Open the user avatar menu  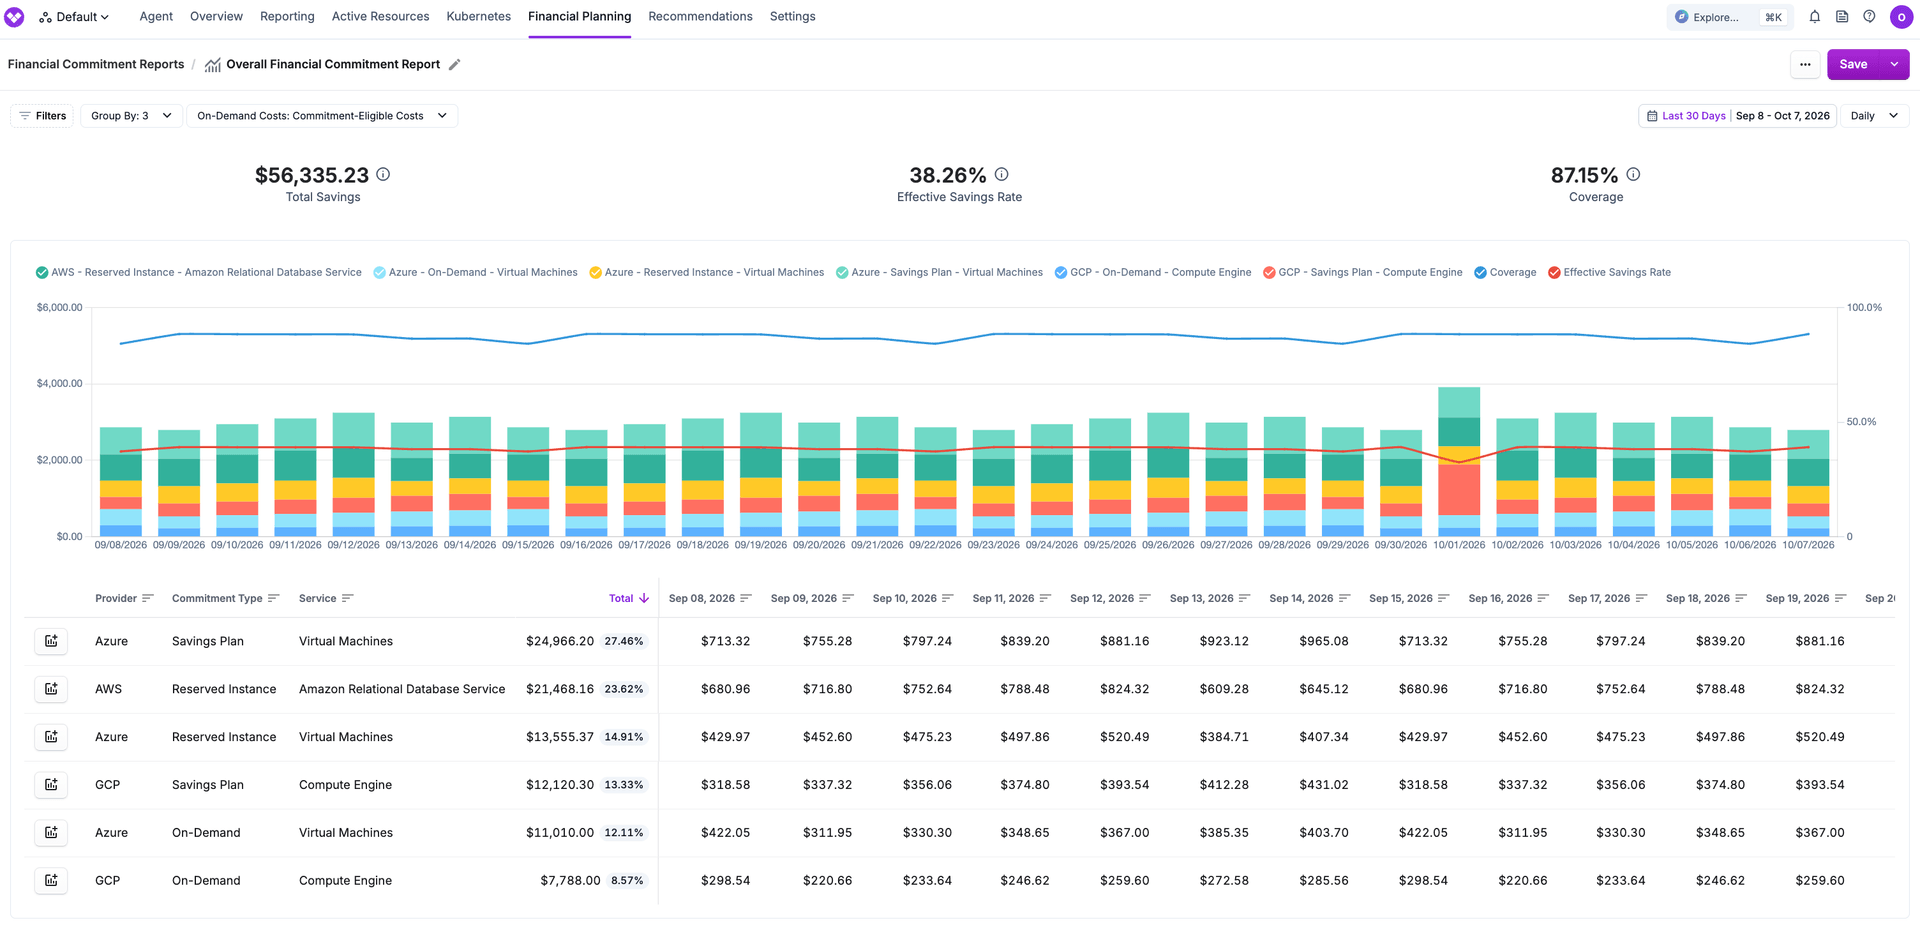[x=1901, y=17]
